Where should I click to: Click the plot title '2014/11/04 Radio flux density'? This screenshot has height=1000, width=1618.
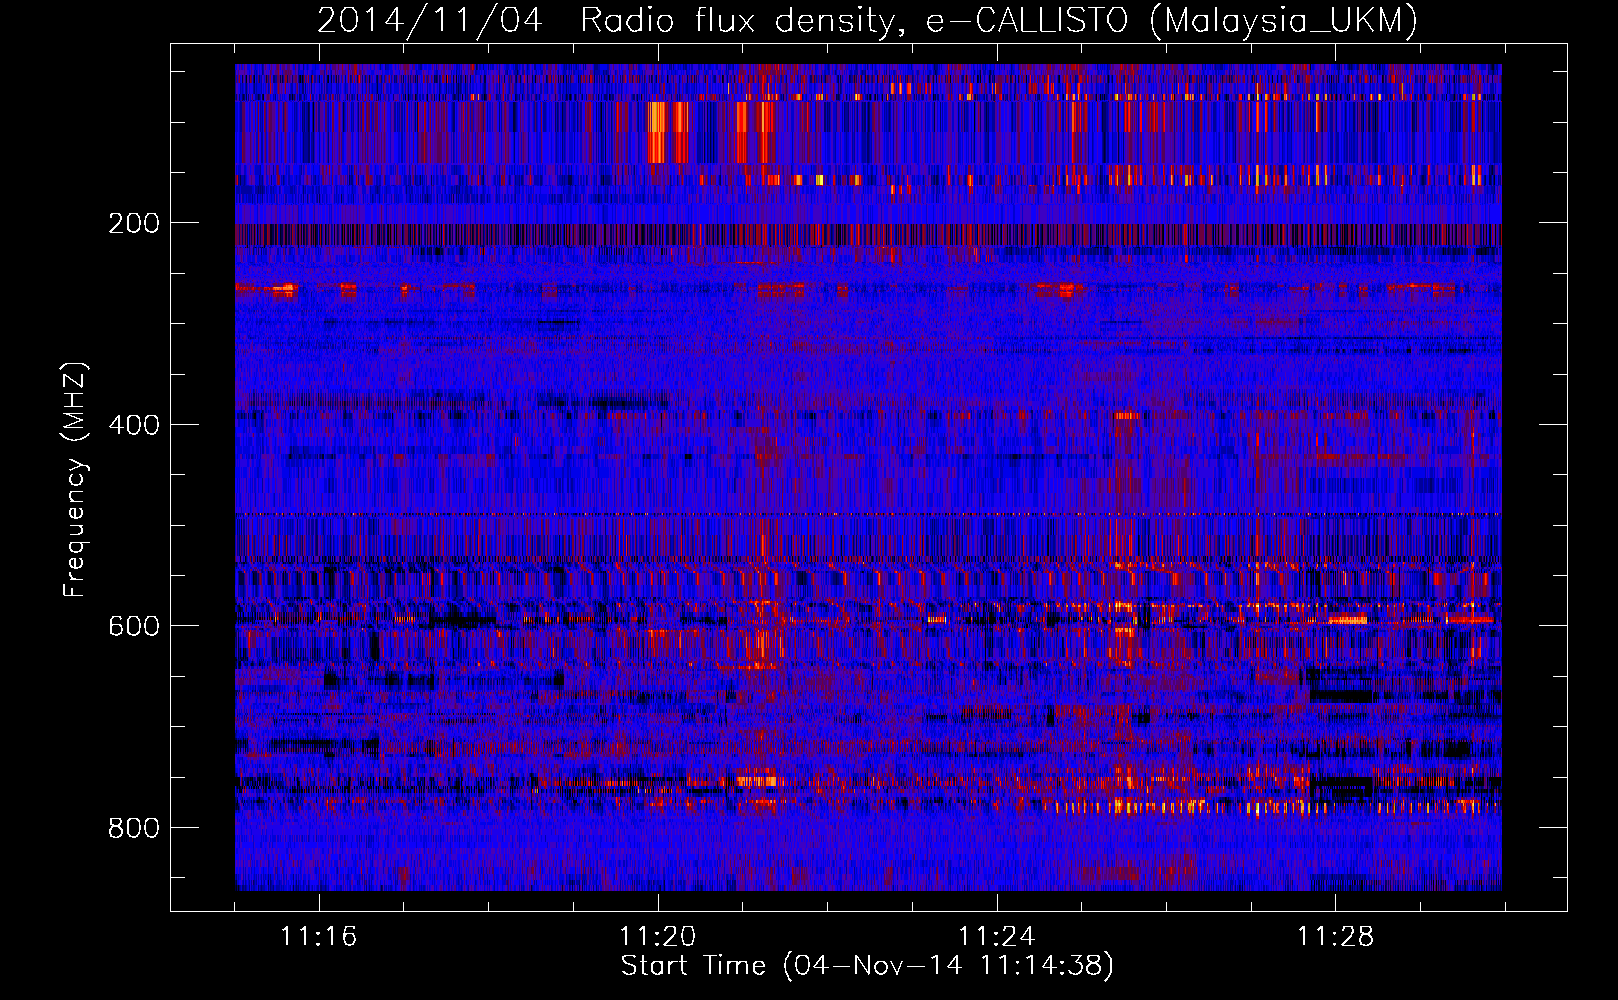click(867, 21)
